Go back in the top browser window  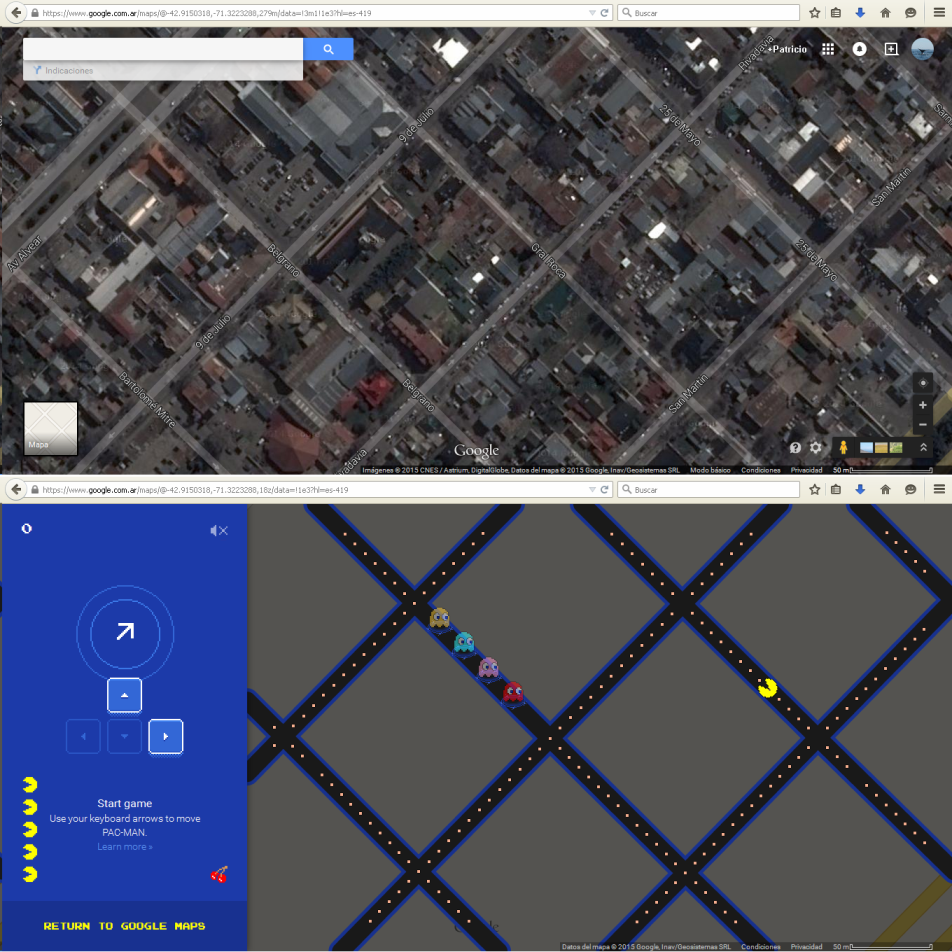(x=16, y=13)
